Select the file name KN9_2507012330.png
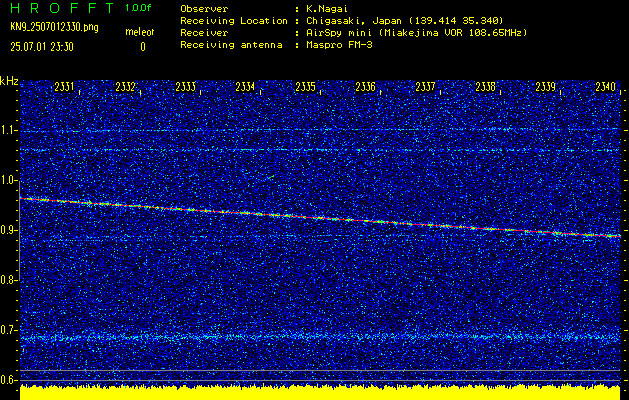Image resolution: width=629 pixels, height=400 pixels. point(54,28)
